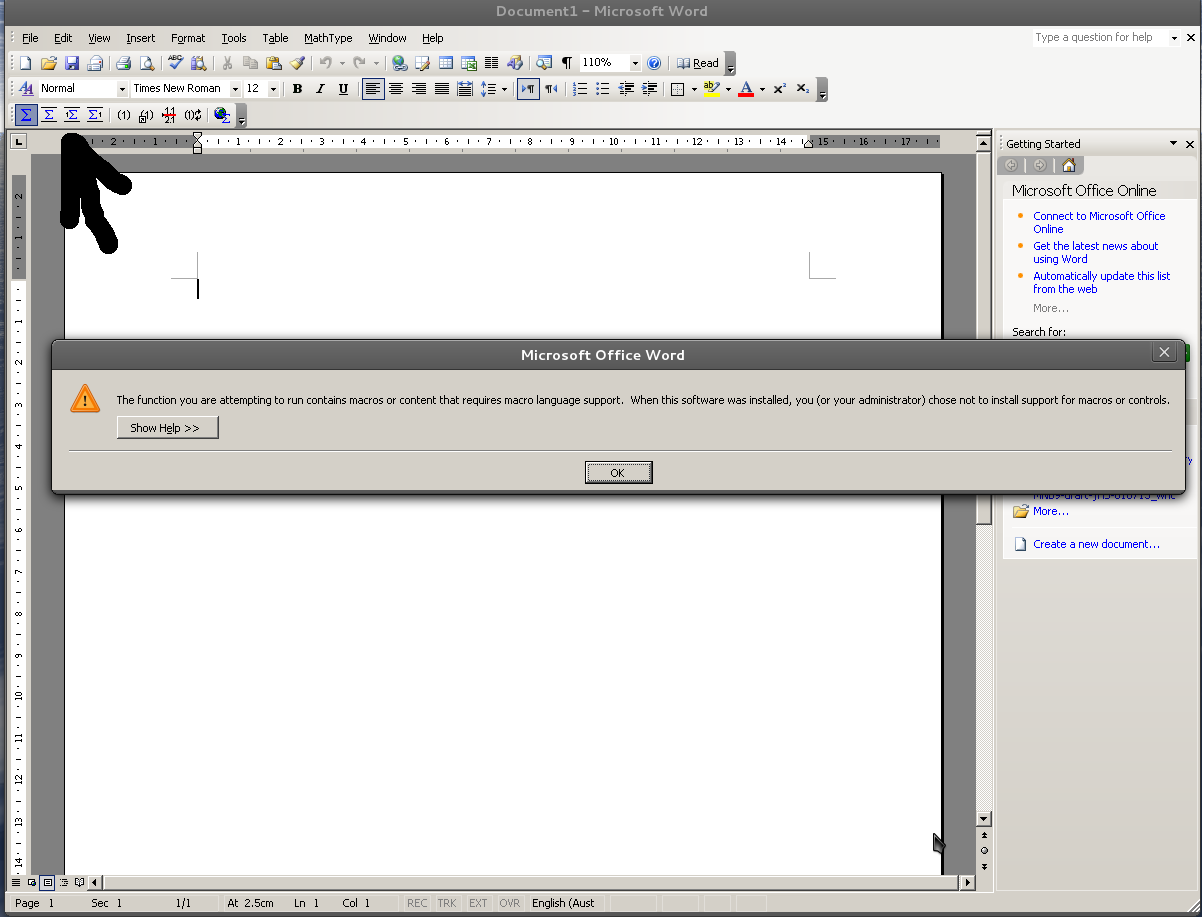Click OK in the macro warning dialog
The image size is (1202, 917).
pyautogui.click(x=618, y=473)
